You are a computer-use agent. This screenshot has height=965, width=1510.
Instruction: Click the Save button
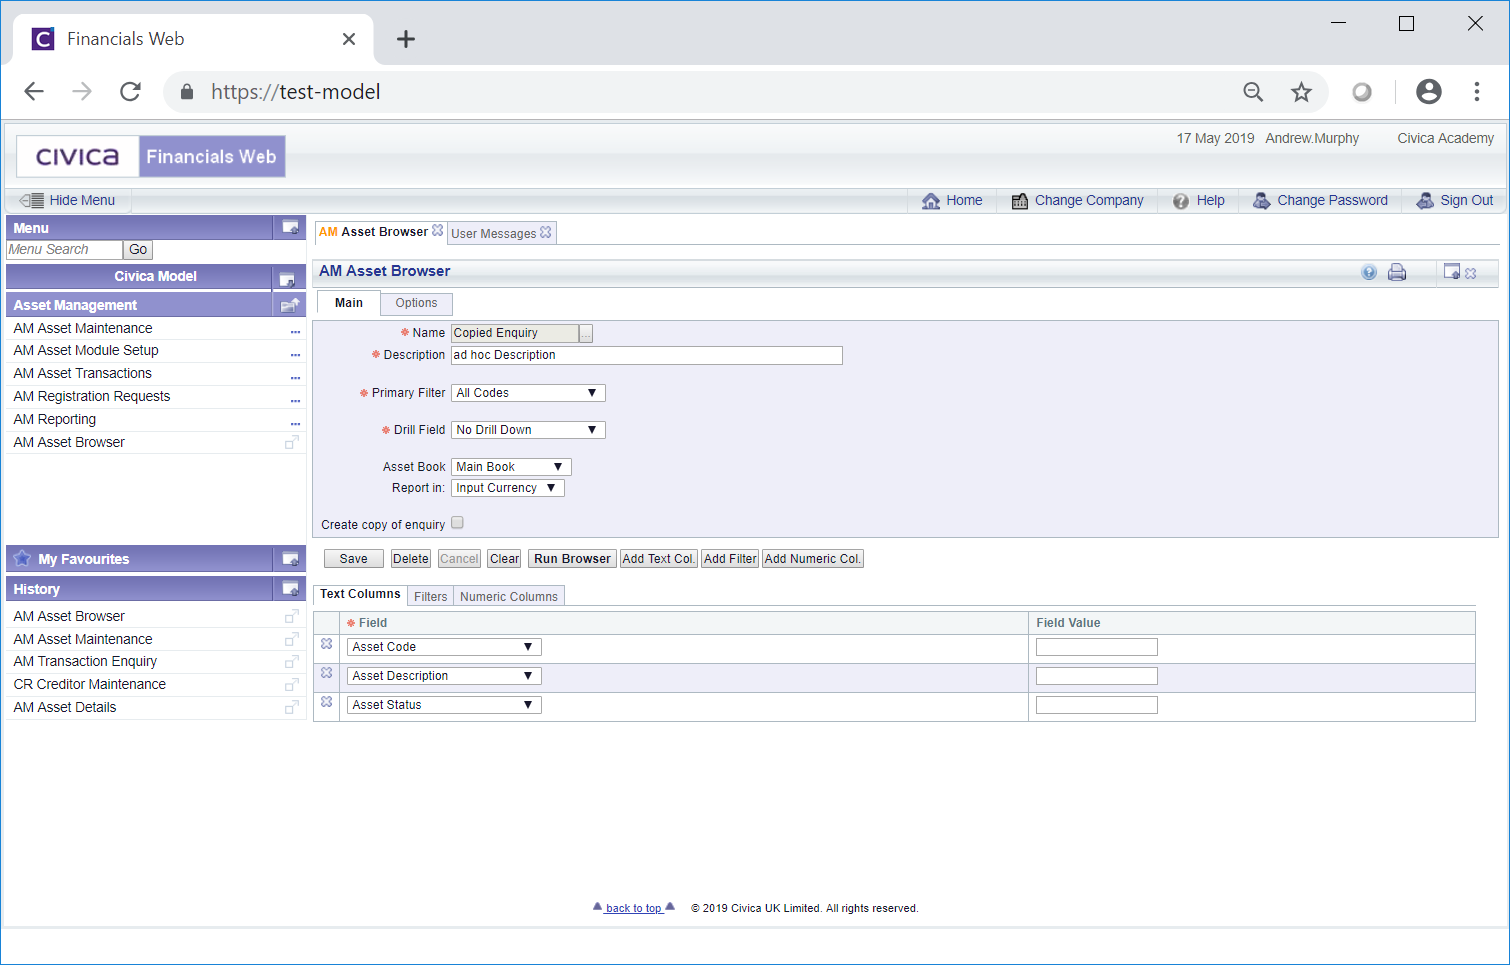click(x=354, y=559)
